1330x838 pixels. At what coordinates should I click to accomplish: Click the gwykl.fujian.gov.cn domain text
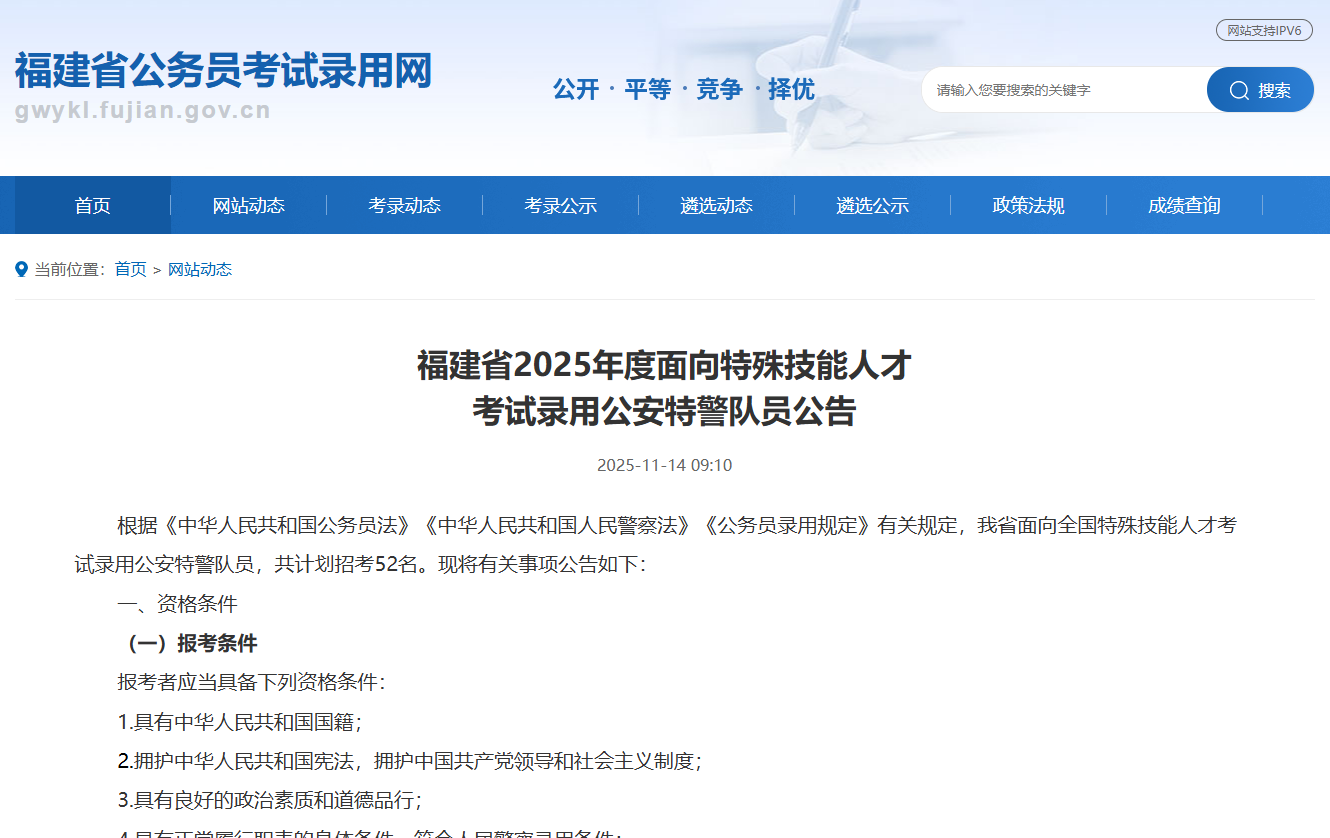coord(140,112)
